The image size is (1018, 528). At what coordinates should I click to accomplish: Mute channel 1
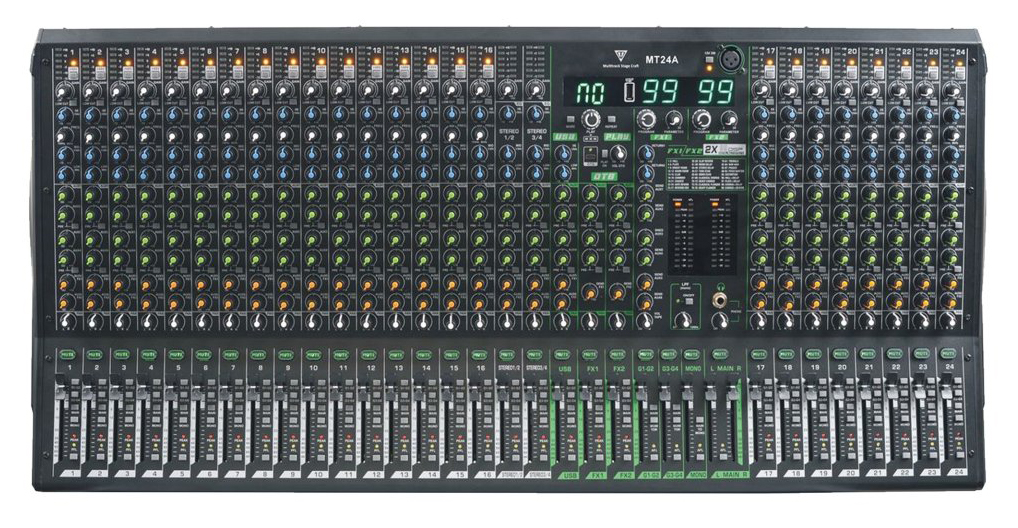[x=69, y=353]
